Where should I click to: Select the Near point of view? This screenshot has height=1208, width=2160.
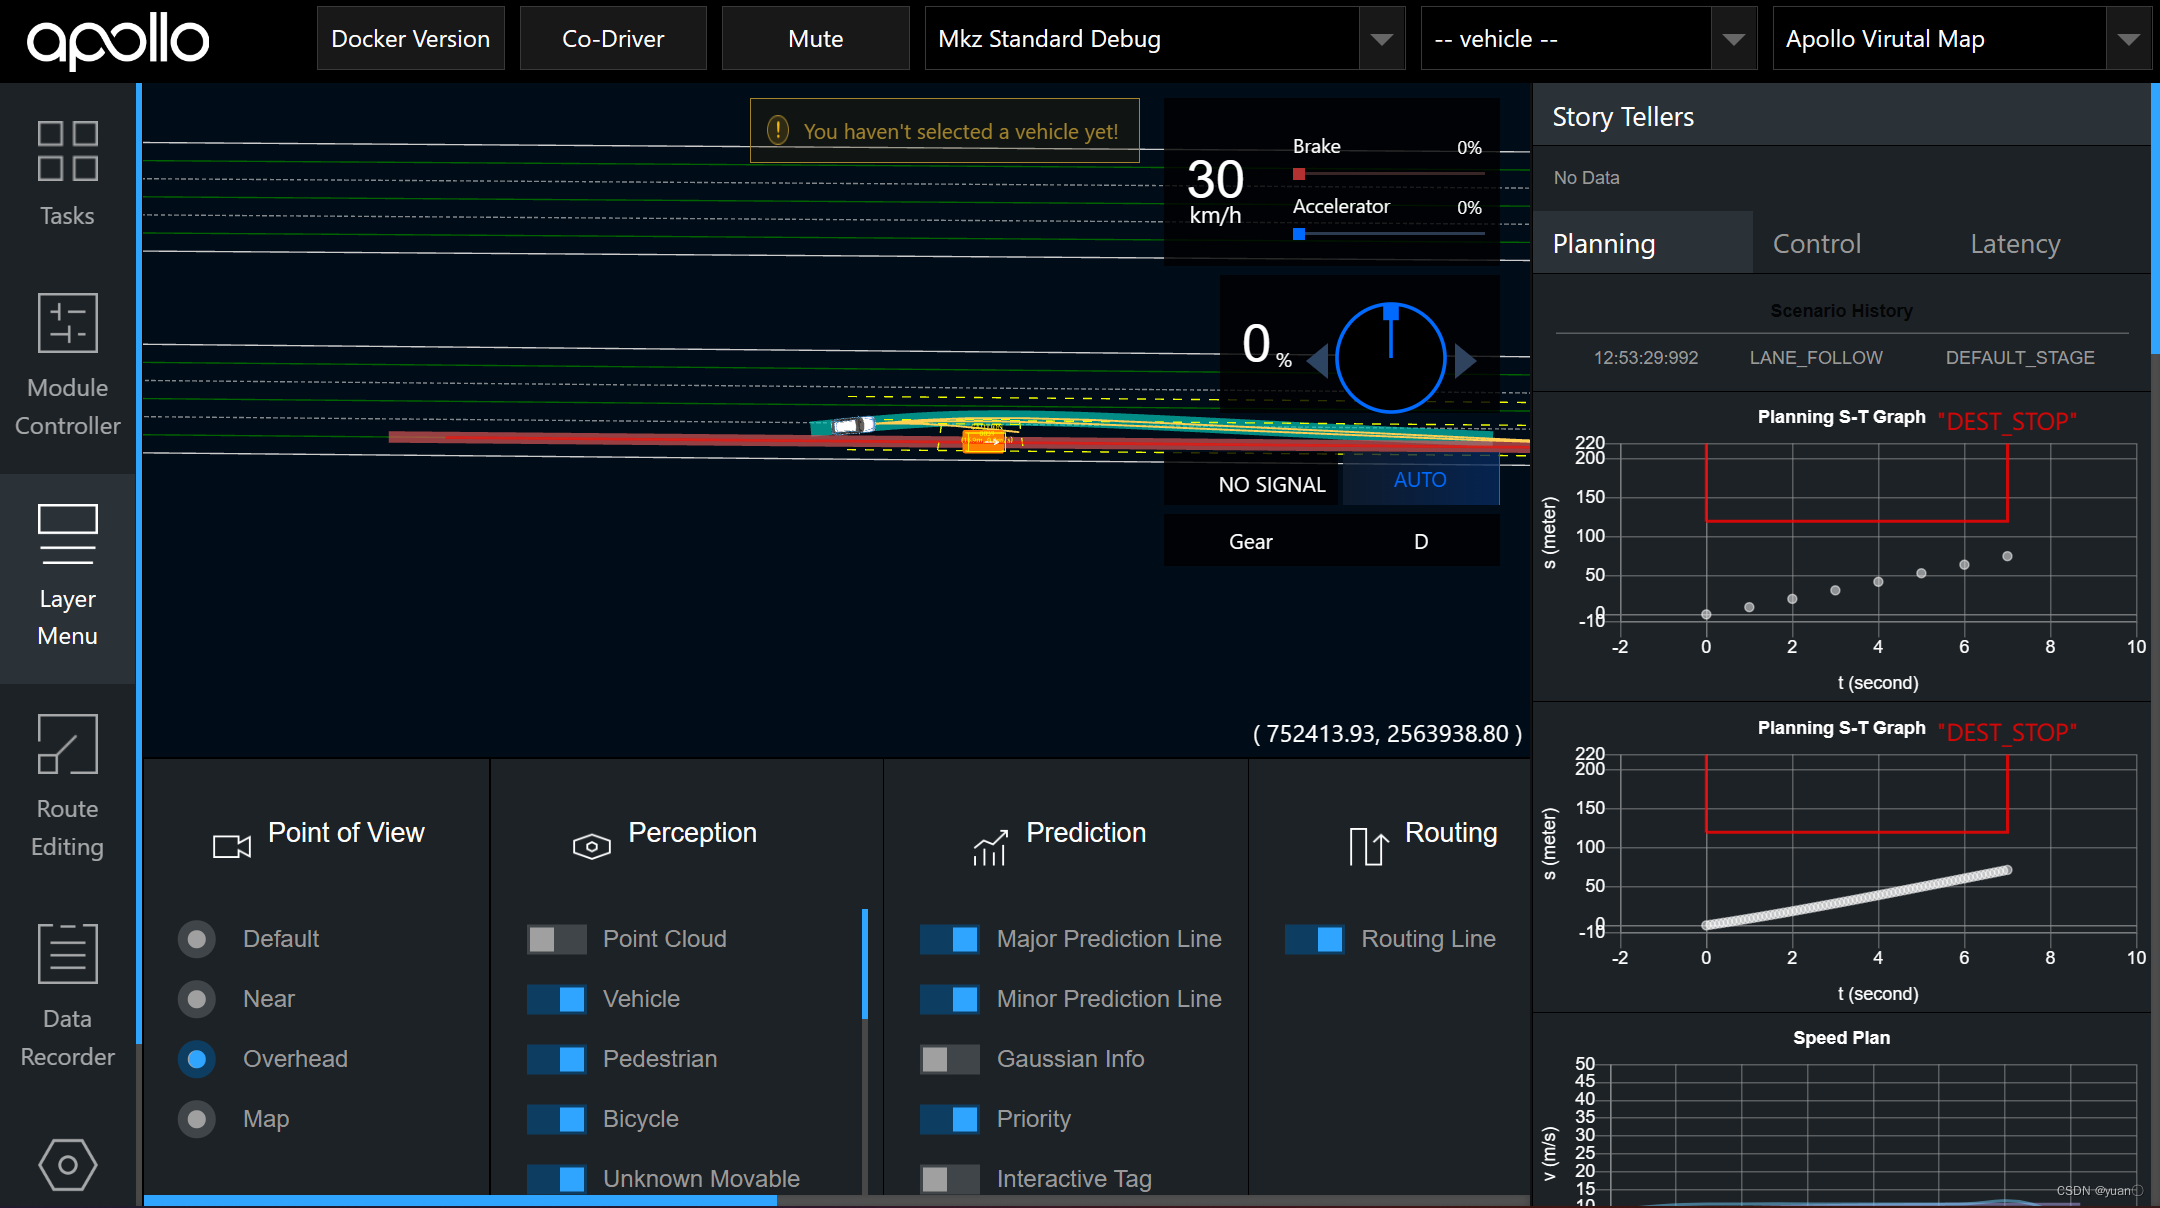(197, 999)
